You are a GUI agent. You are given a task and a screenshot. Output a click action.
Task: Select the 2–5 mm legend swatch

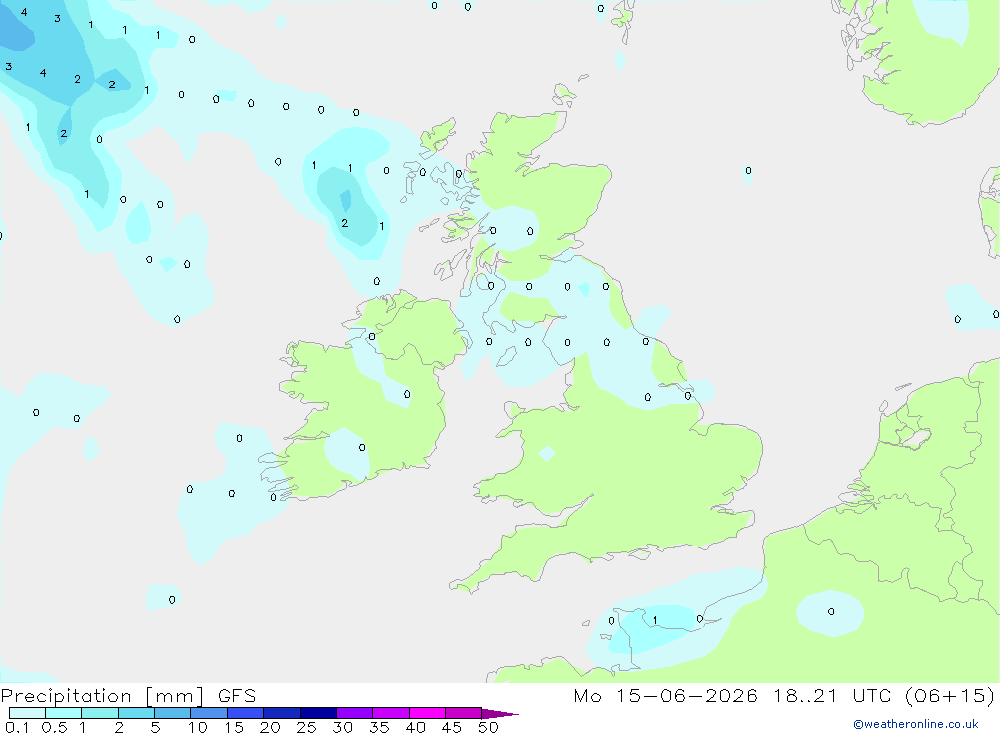pyautogui.click(x=136, y=713)
